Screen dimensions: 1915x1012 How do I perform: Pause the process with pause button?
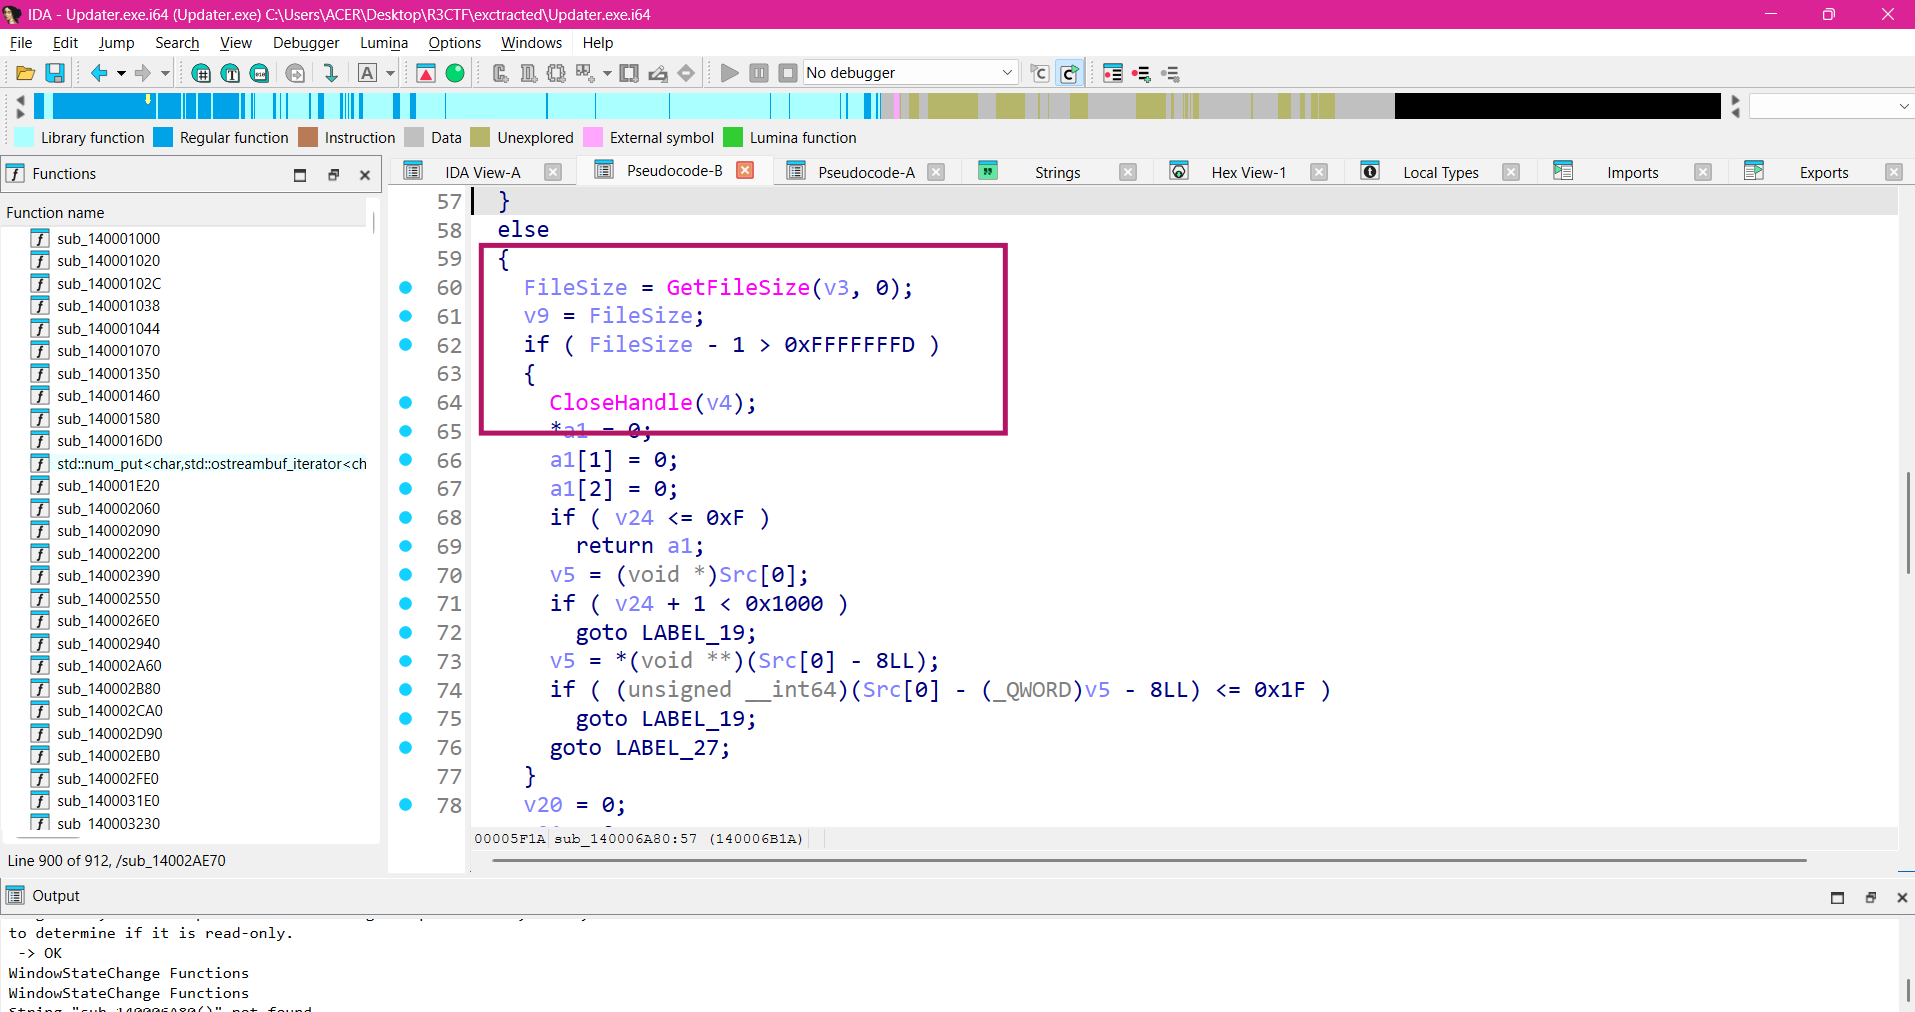coord(759,73)
